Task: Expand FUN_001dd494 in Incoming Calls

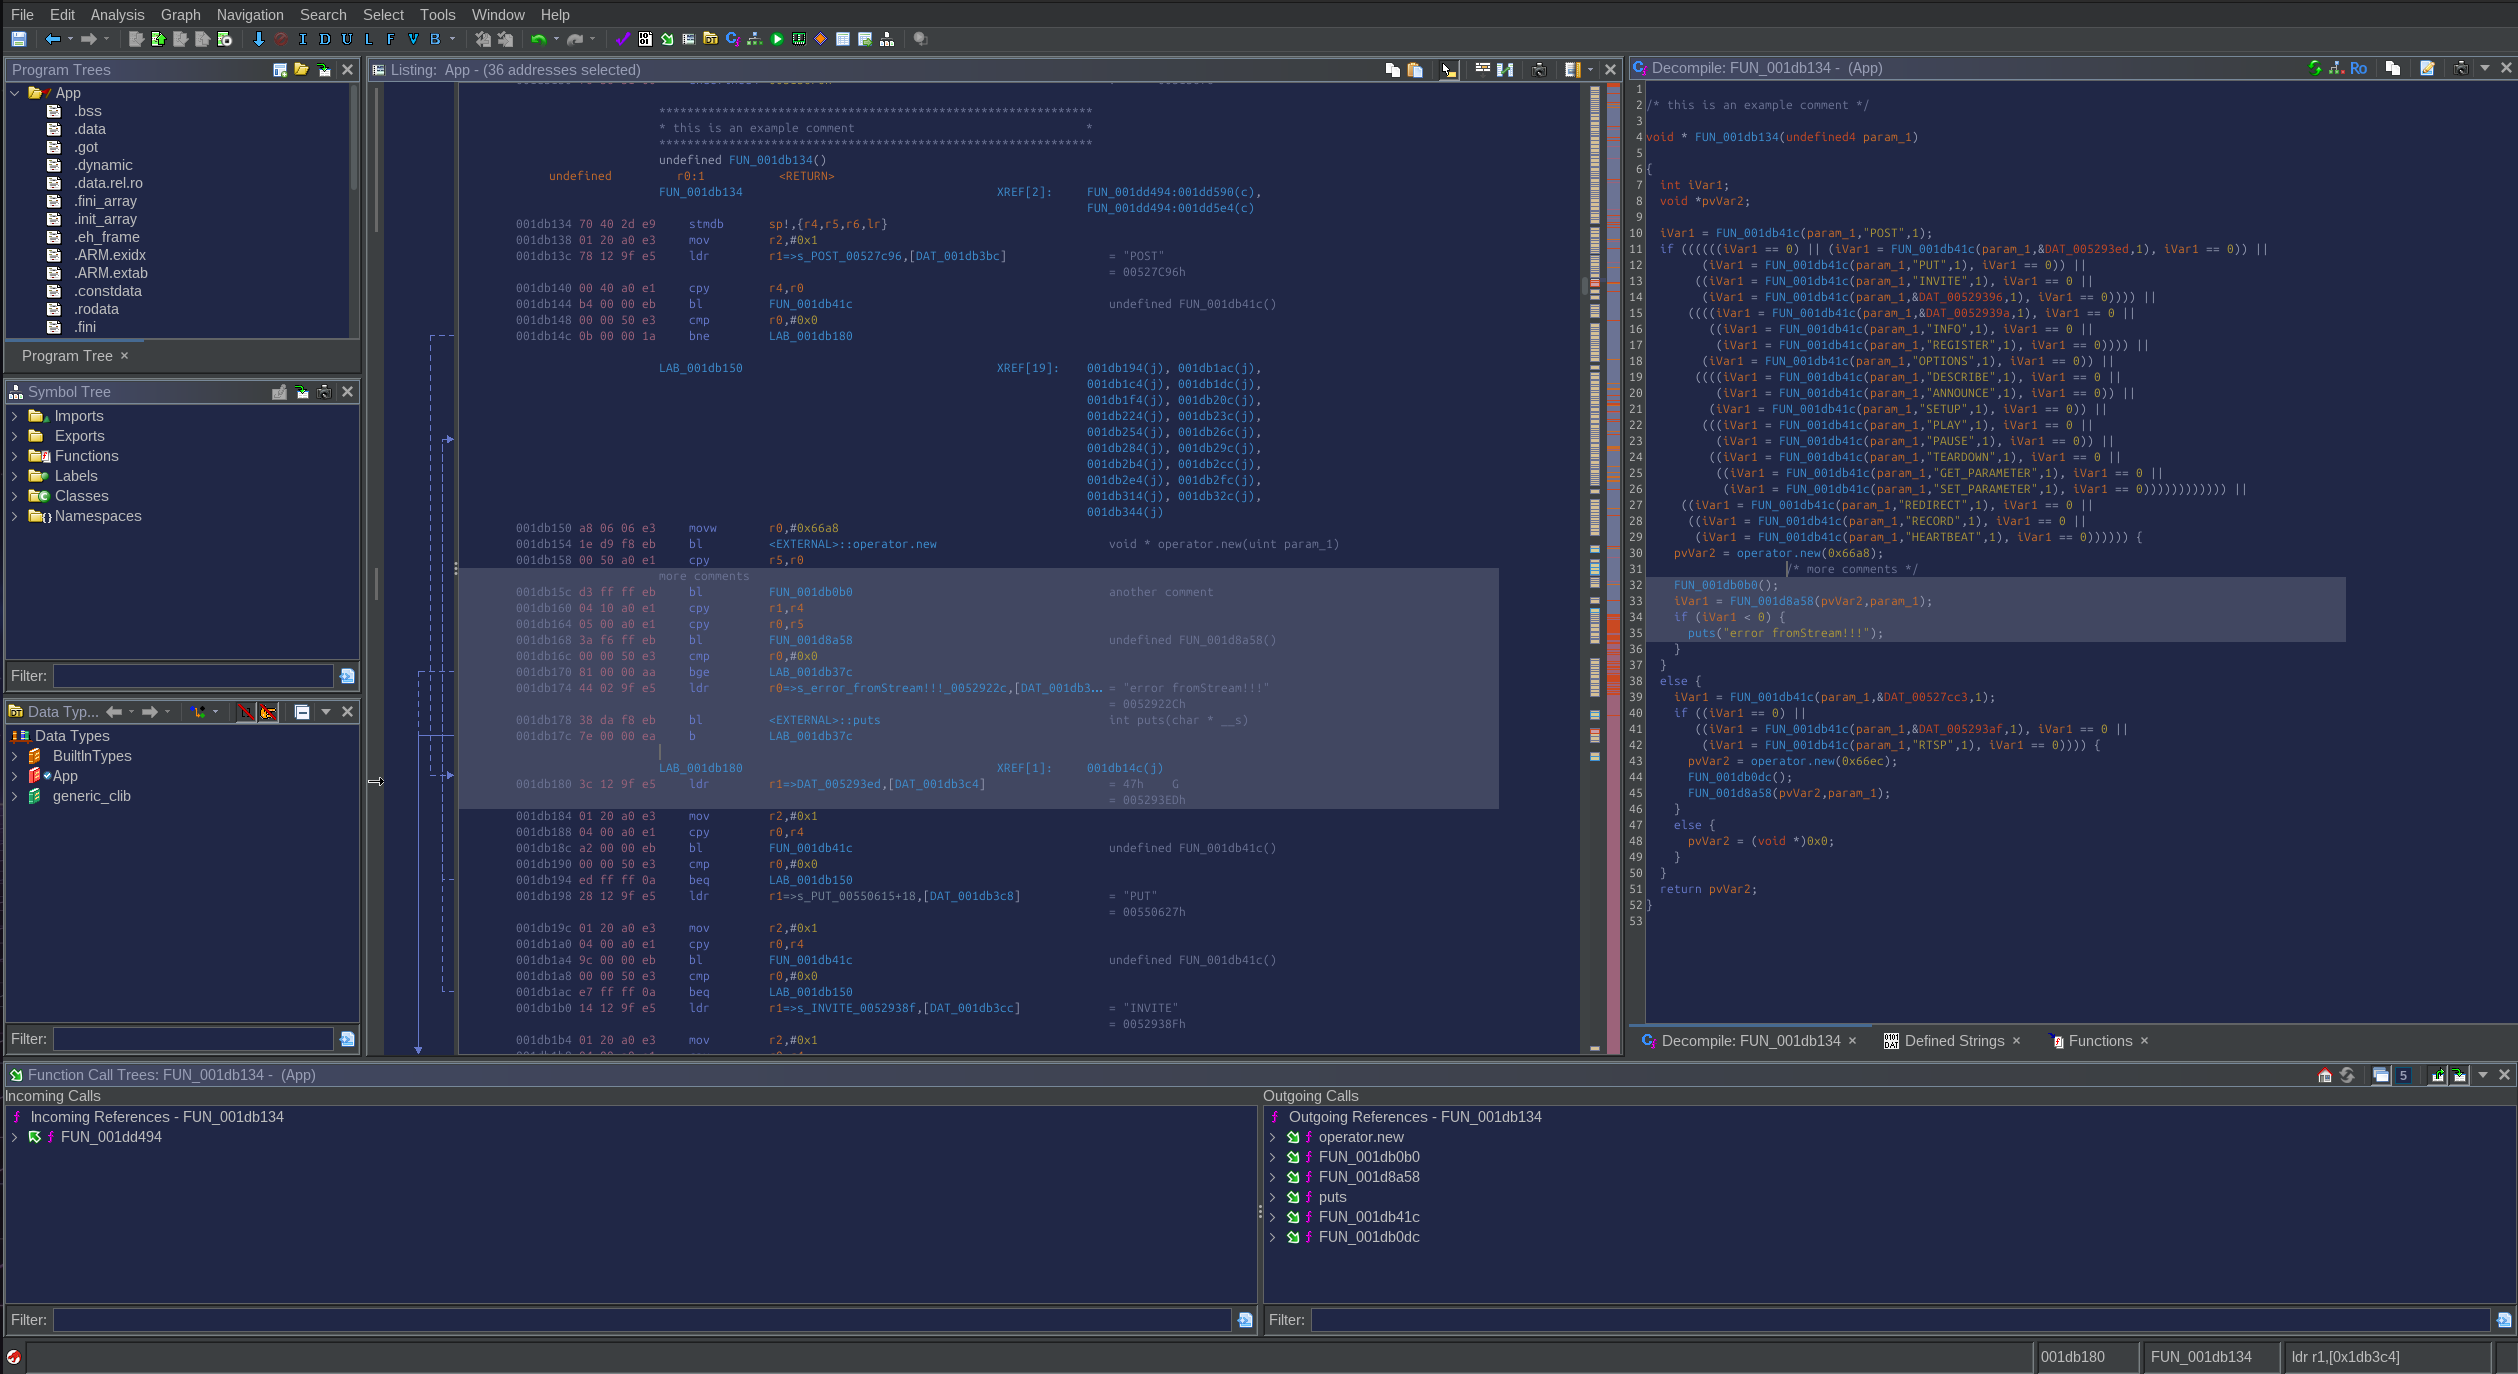Action: click(14, 1137)
